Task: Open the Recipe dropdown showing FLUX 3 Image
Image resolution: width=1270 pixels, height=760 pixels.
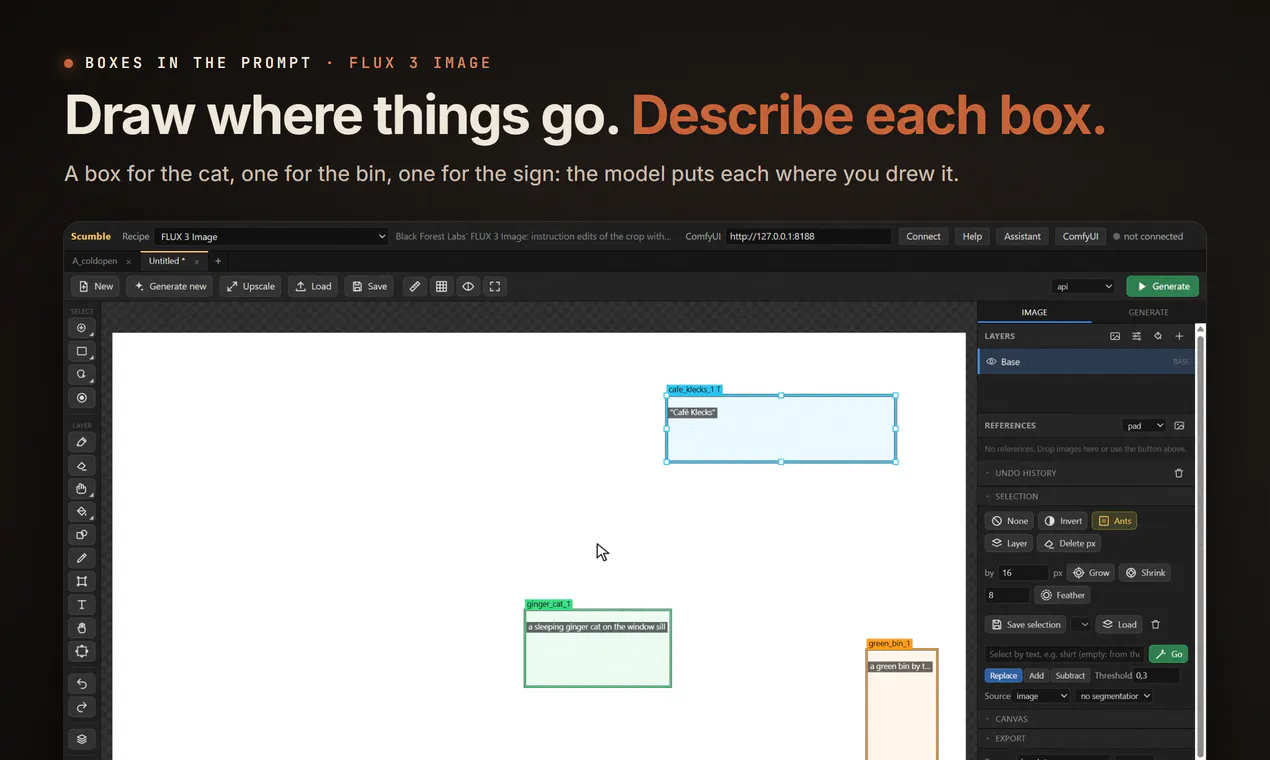Action: [272, 237]
